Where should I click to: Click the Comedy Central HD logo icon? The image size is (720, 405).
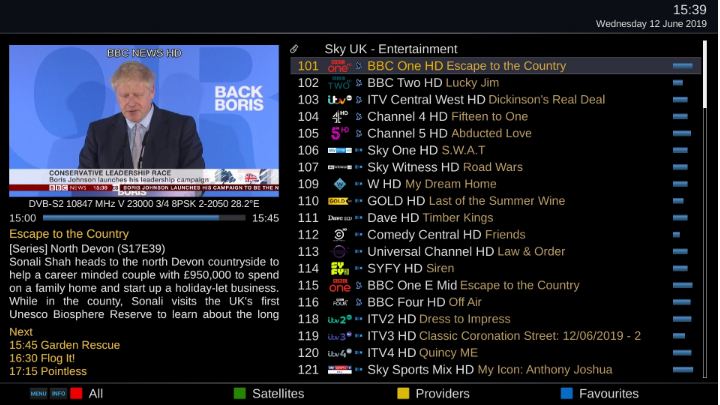pyautogui.click(x=339, y=235)
